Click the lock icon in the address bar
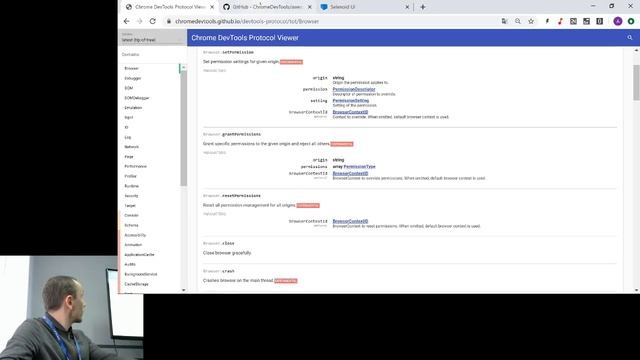 (x=169, y=21)
